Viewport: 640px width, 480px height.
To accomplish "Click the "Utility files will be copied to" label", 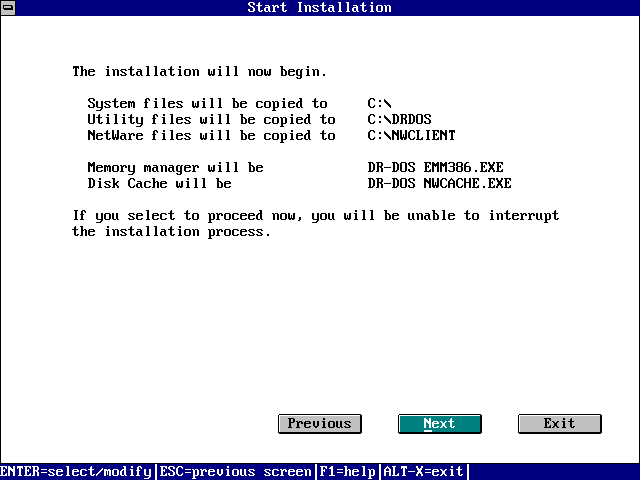I will 211,120.
